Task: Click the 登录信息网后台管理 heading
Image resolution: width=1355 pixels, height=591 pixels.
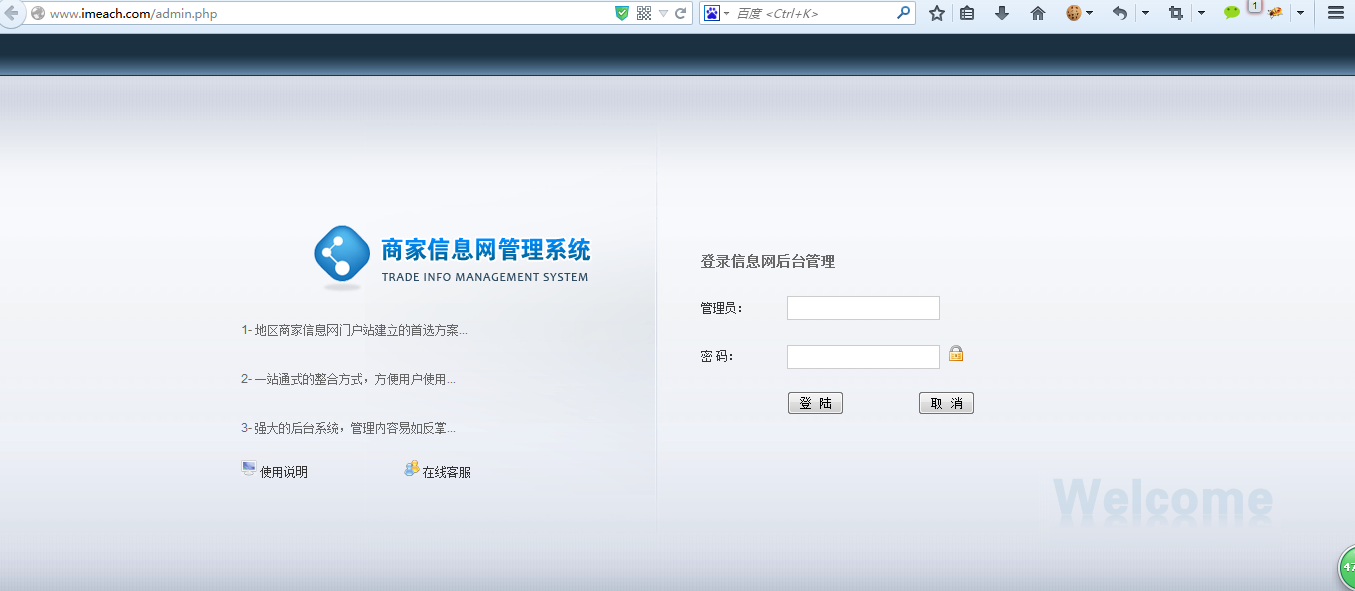Action: pos(768,261)
